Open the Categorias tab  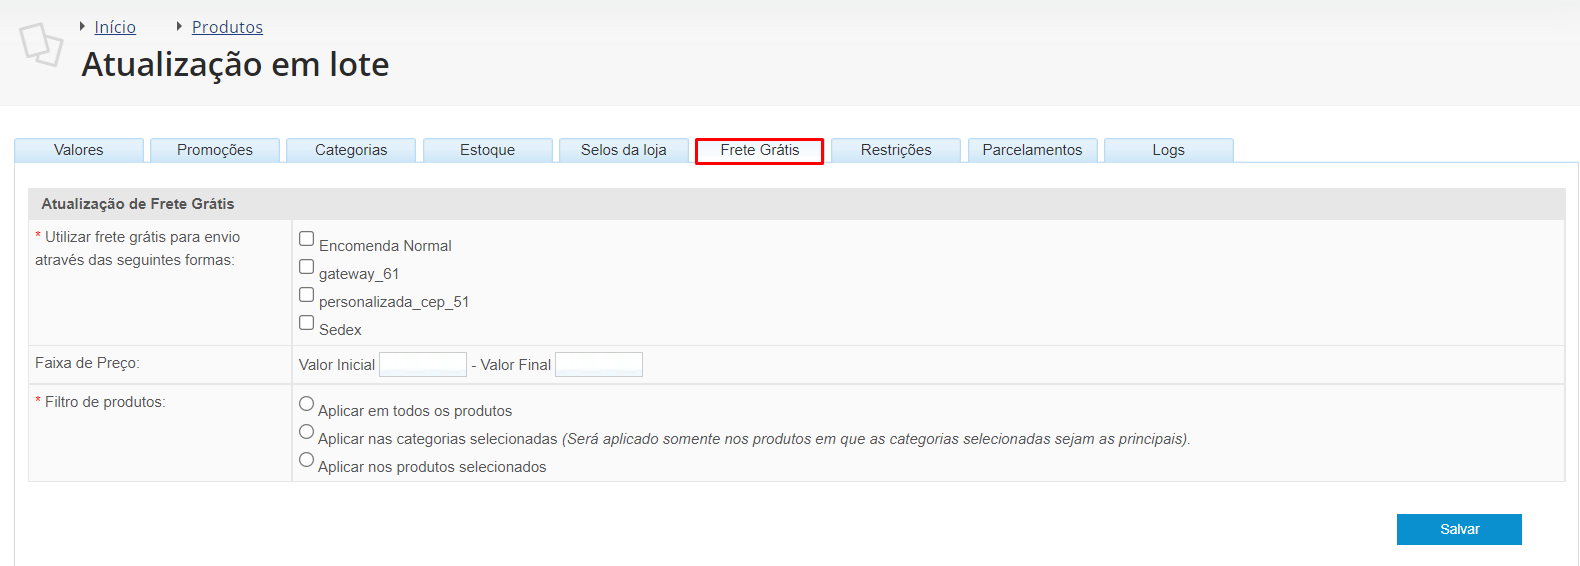click(351, 150)
